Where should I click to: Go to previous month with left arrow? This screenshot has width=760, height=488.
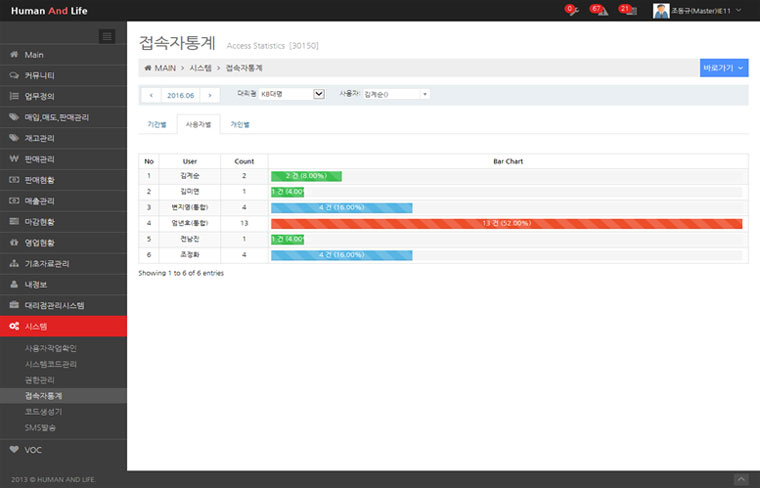pyautogui.click(x=151, y=95)
